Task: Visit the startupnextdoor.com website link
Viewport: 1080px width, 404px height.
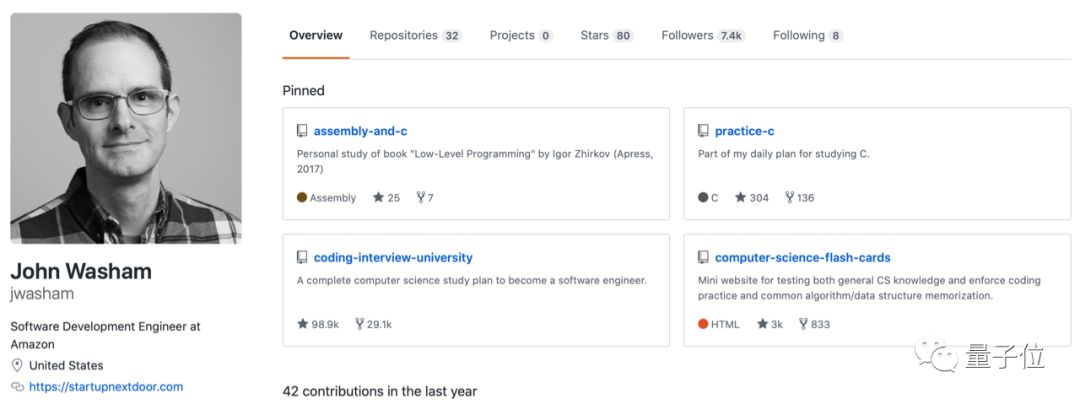Action: (106, 387)
